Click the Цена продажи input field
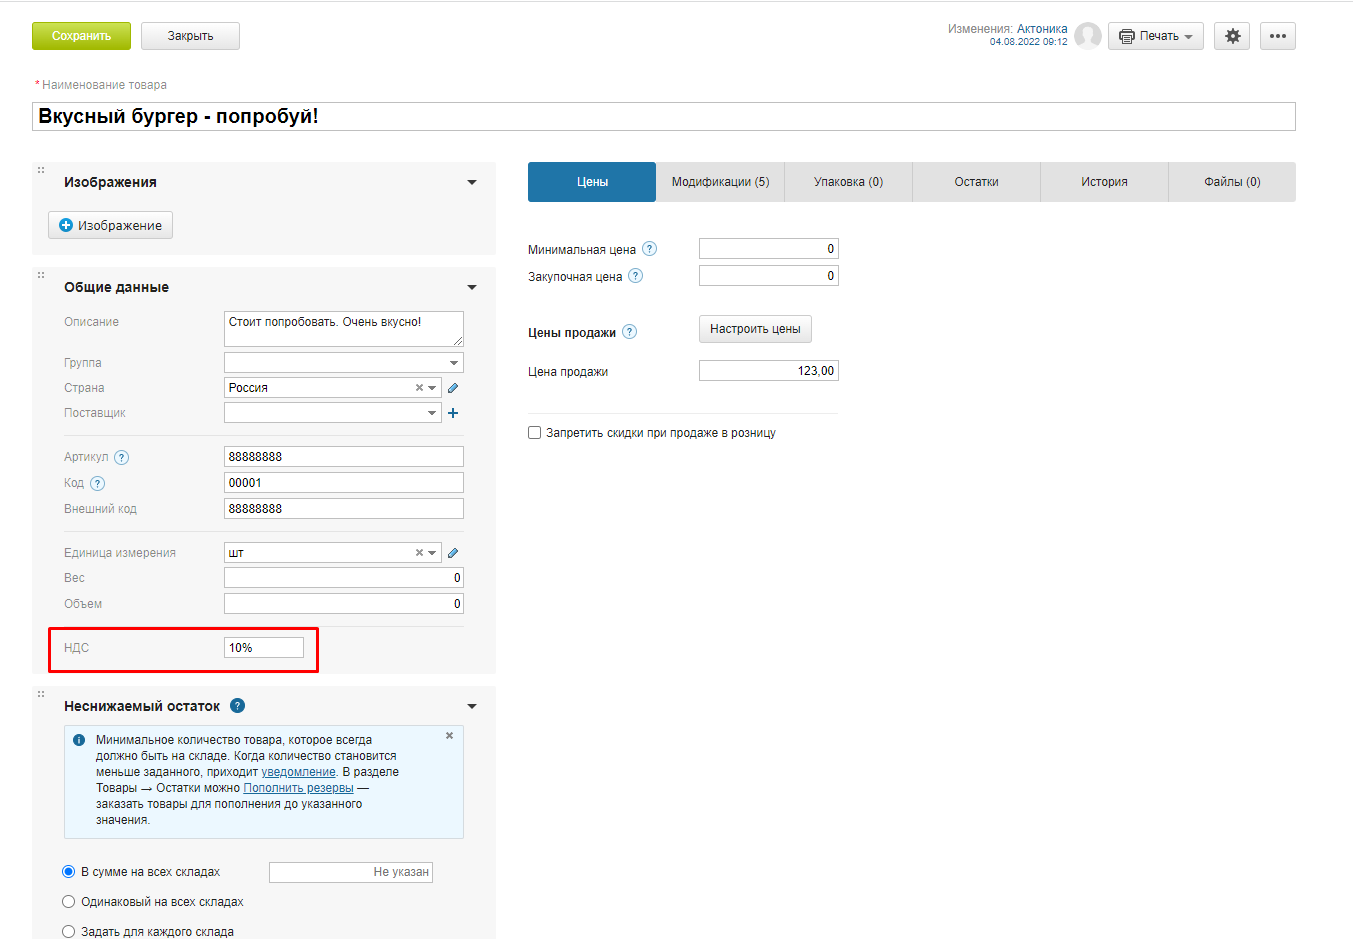This screenshot has width=1353, height=939. [x=768, y=371]
